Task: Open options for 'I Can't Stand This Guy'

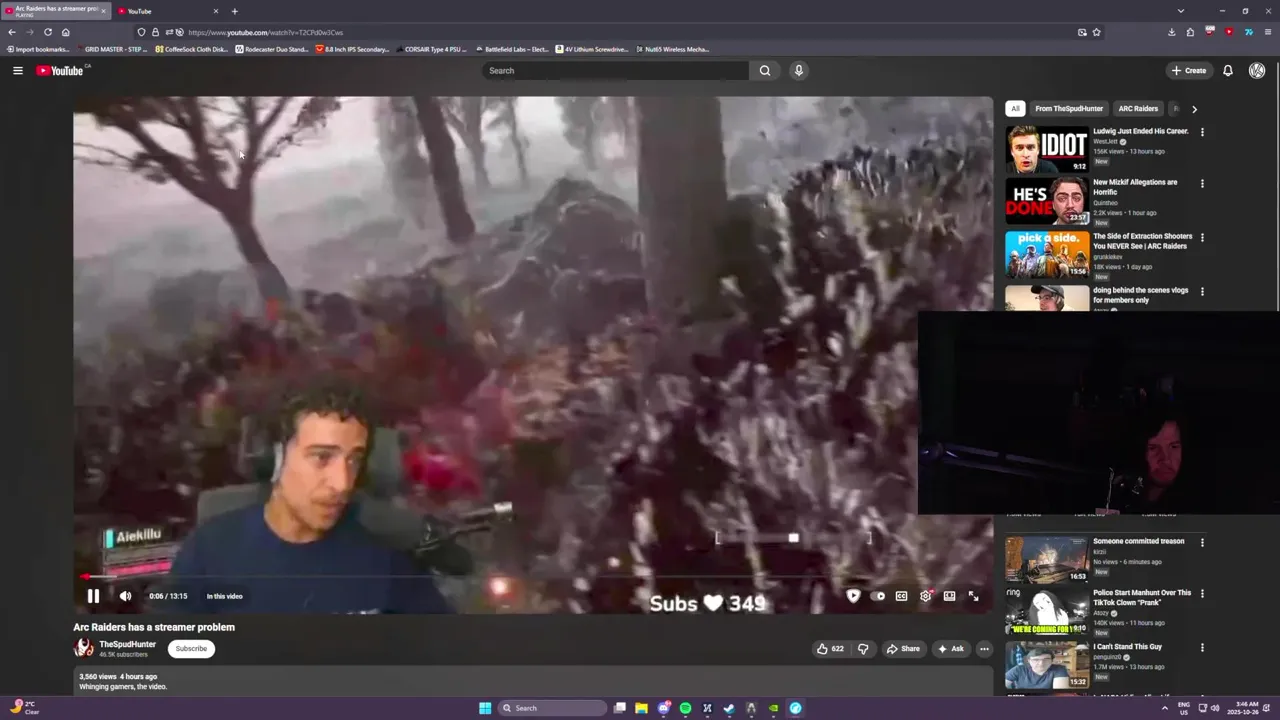Action: [1202, 648]
